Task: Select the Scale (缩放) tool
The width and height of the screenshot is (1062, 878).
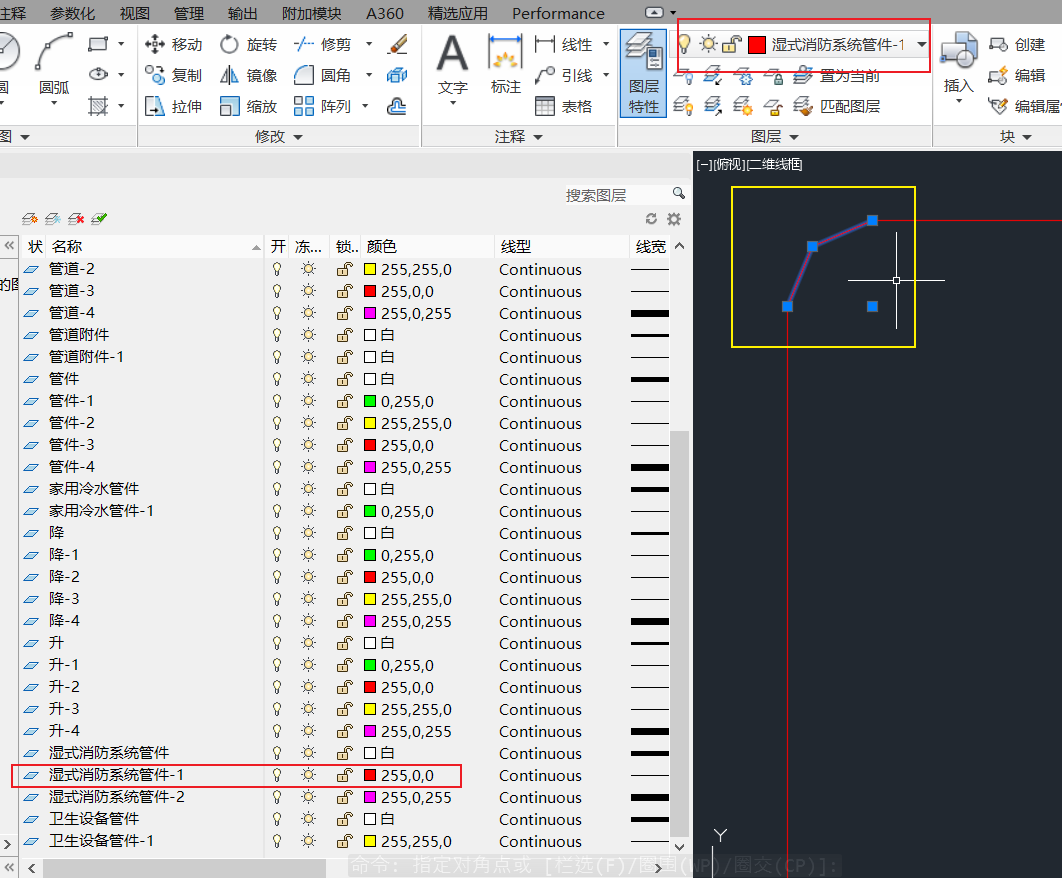Action: click(249, 106)
